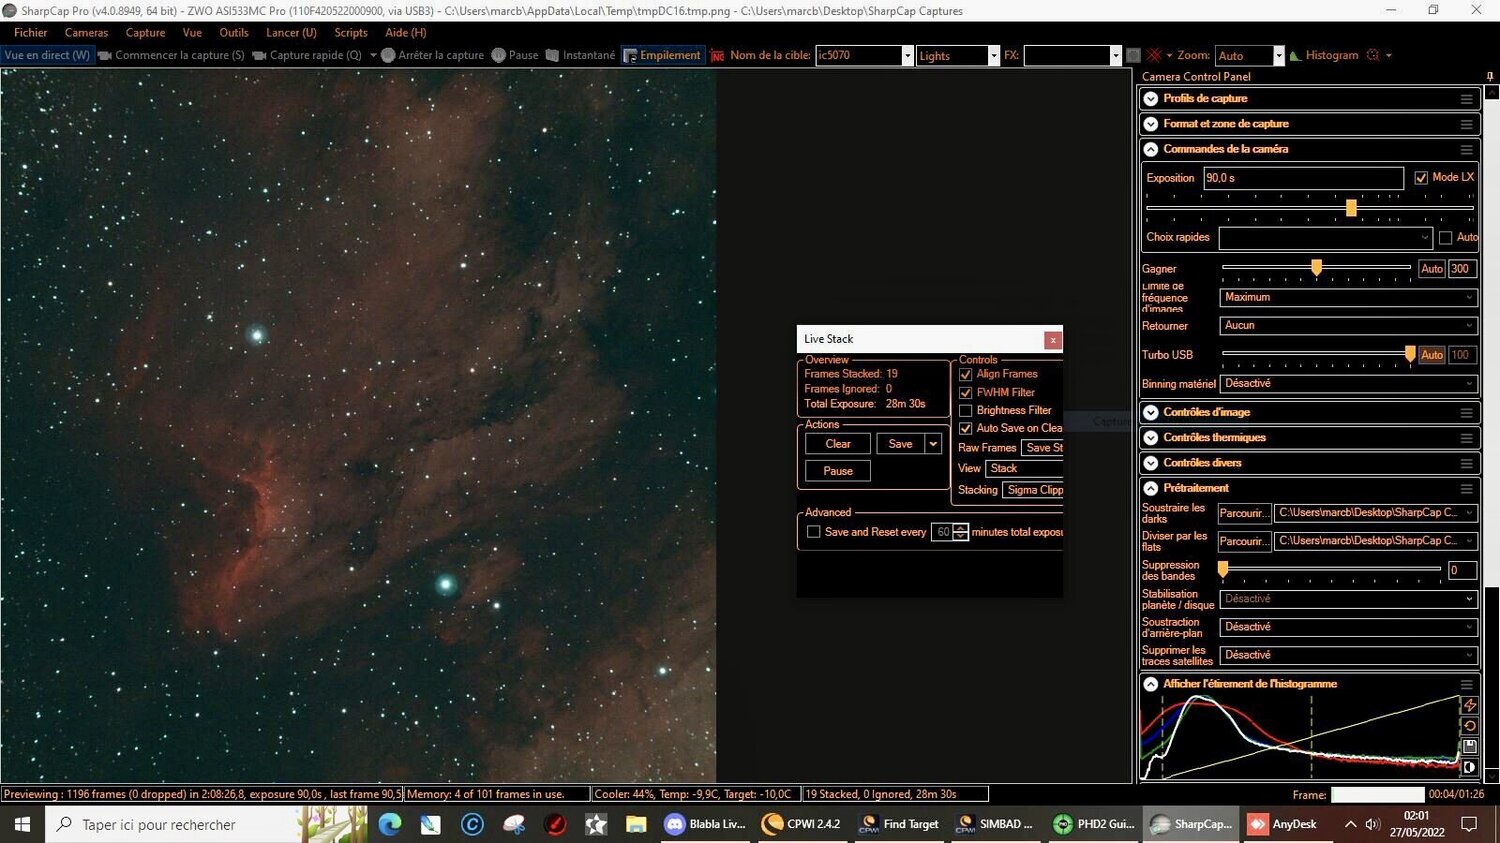Collapse the Prétraitement section
This screenshot has width=1500, height=843.
(x=1151, y=488)
